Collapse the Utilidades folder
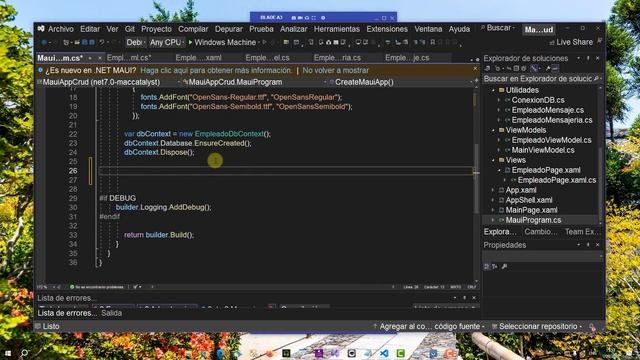The height and width of the screenshot is (360, 640). pos(493,90)
